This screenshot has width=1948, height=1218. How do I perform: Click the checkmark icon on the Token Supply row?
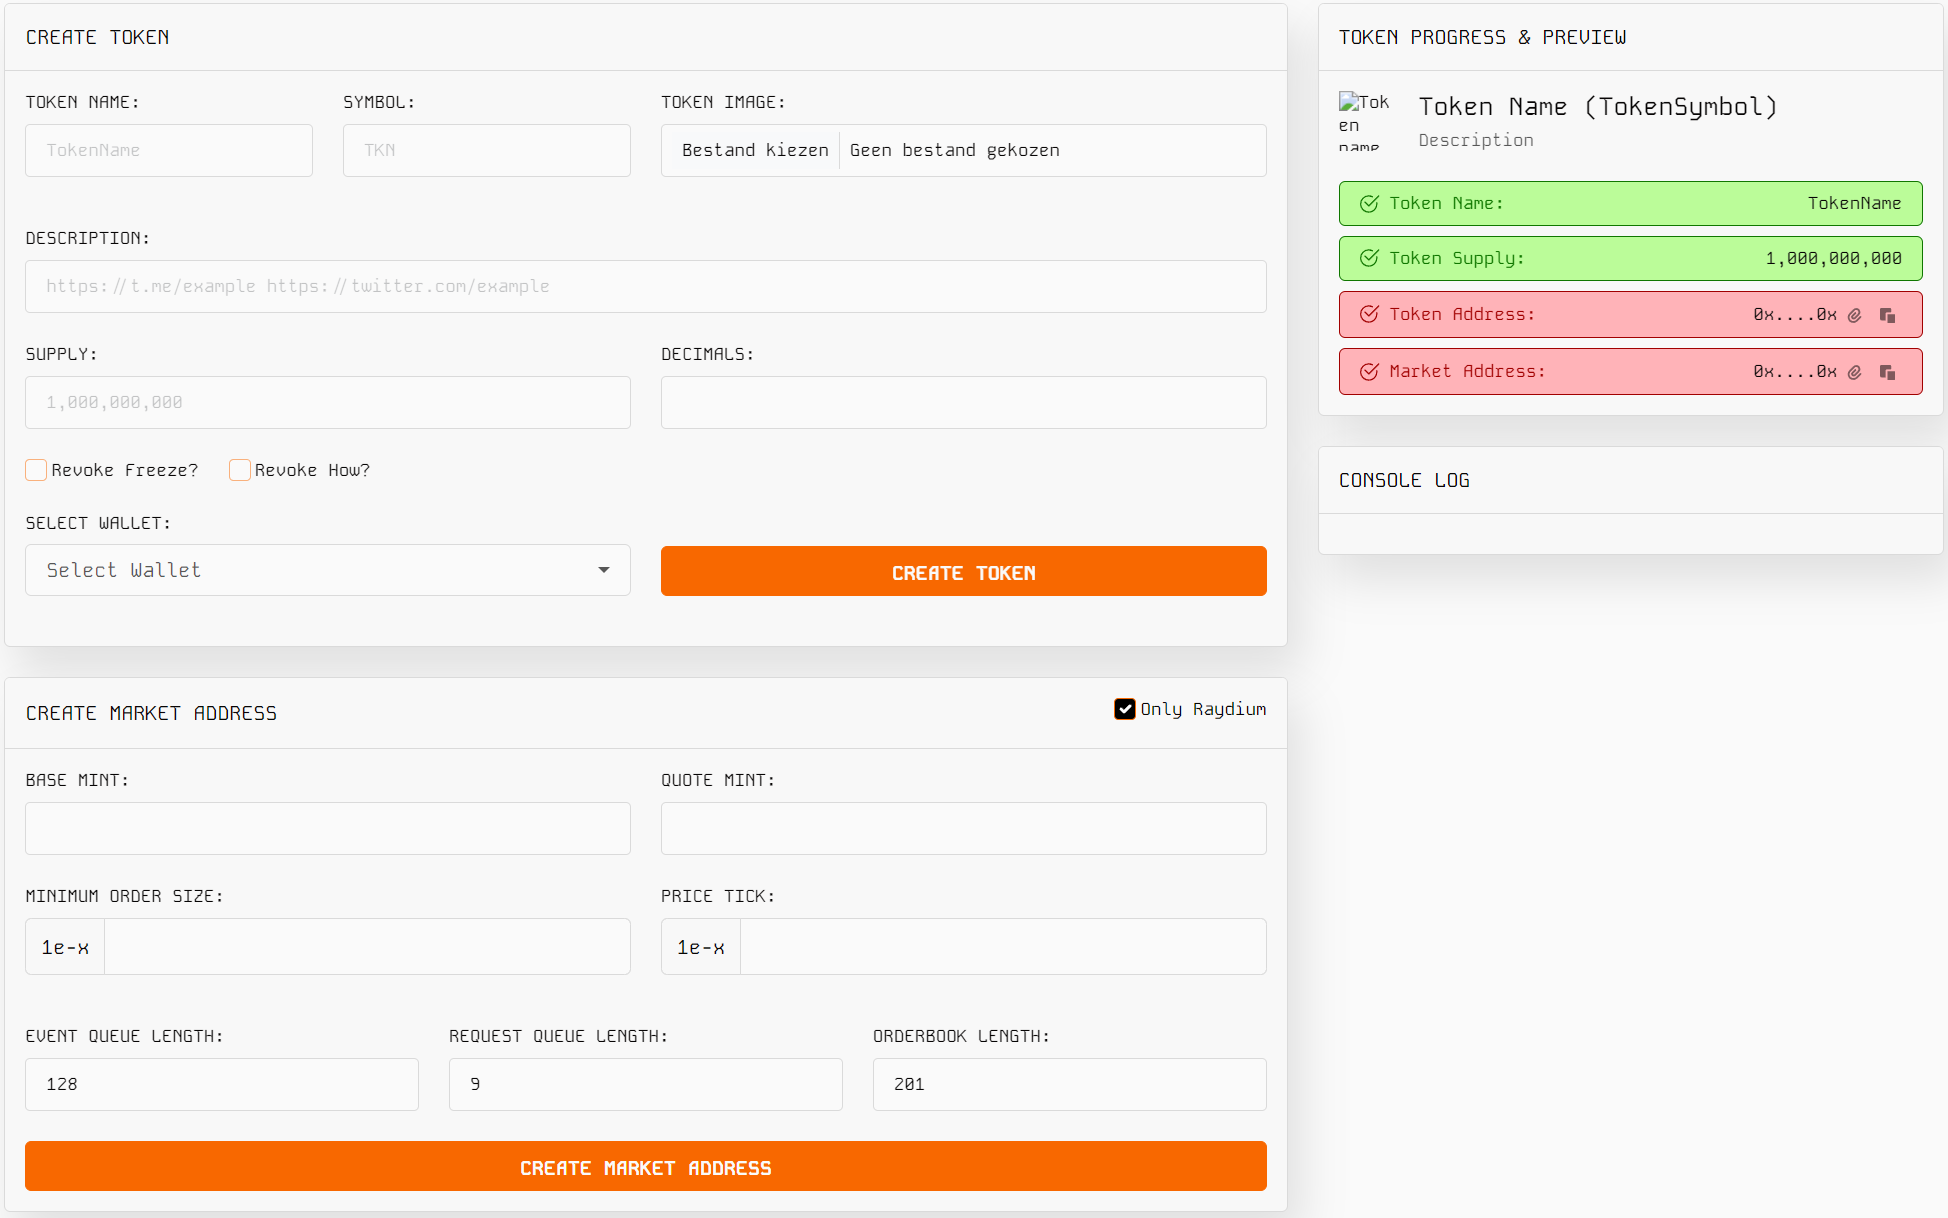click(1368, 258)
